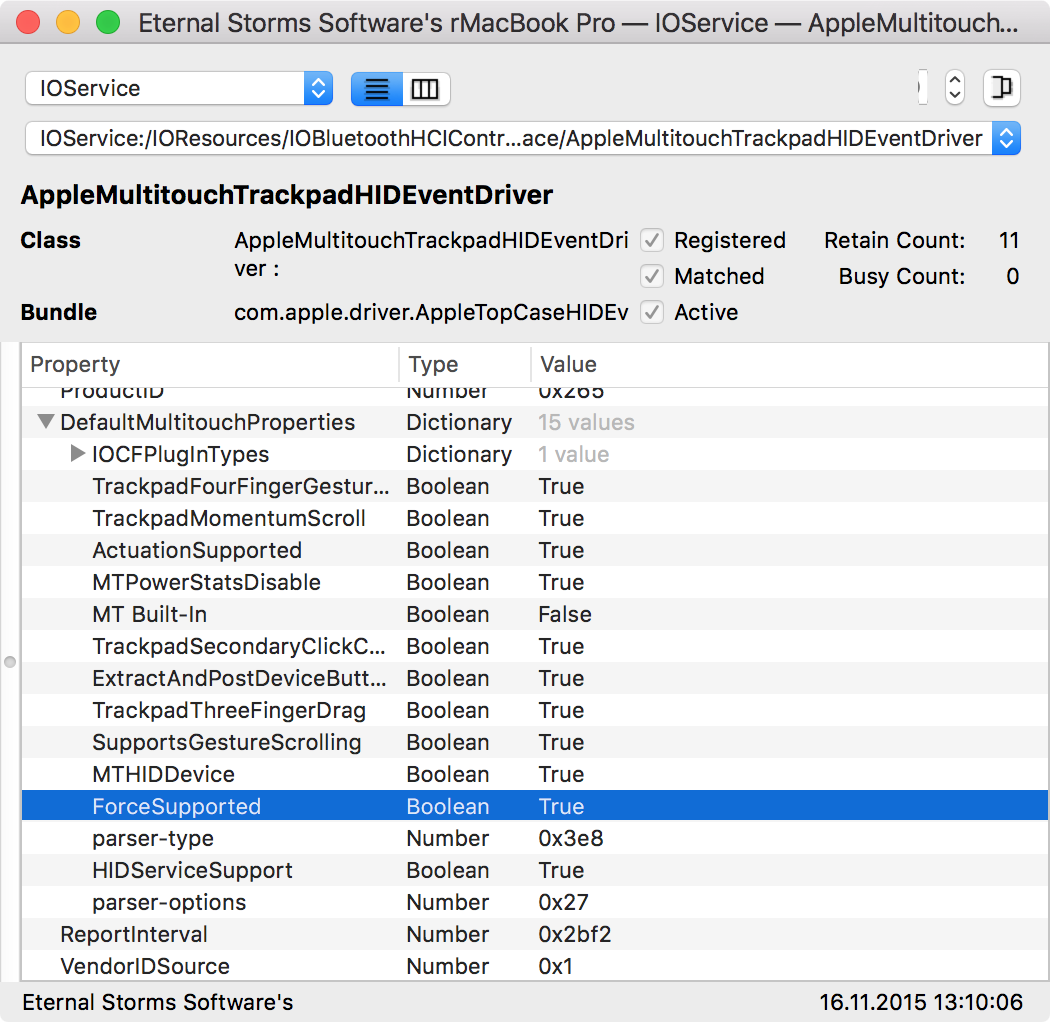This screenshot has height=1022, width=1050.
Task: Switch to list view mode
Action: tap(376, 88)
